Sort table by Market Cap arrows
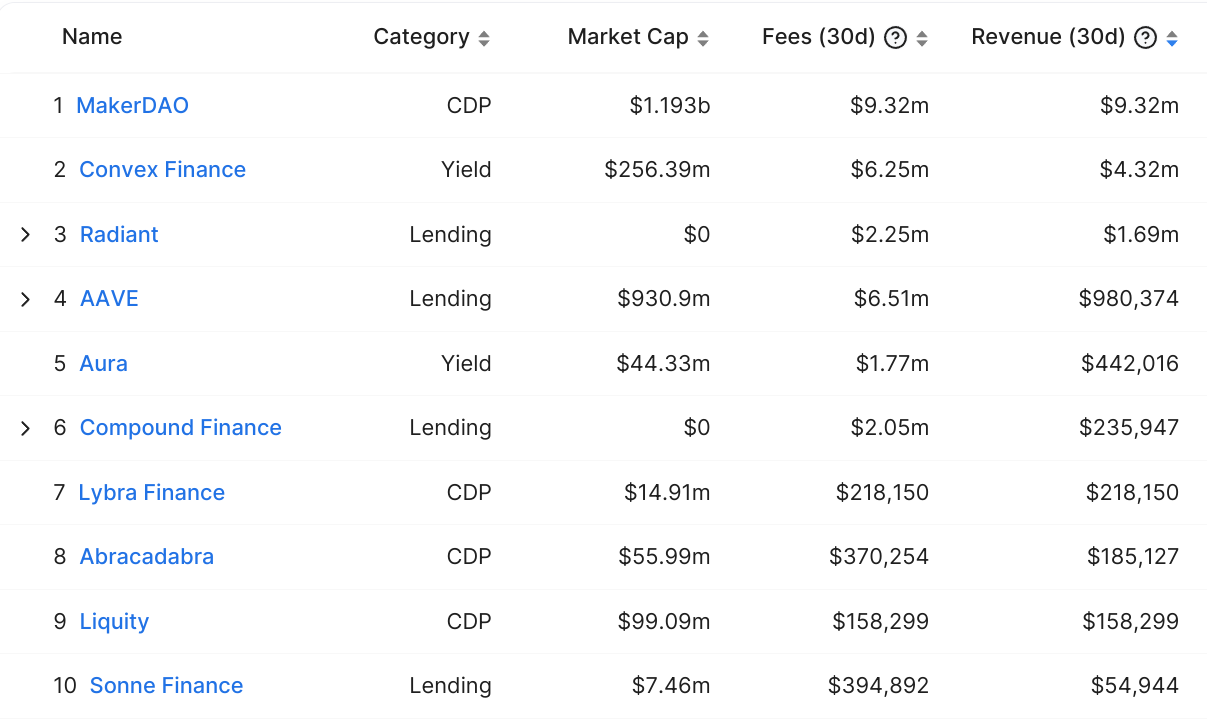Image resolution: width=1207 pixels, height=719 pixels. (x=703, y=39)
